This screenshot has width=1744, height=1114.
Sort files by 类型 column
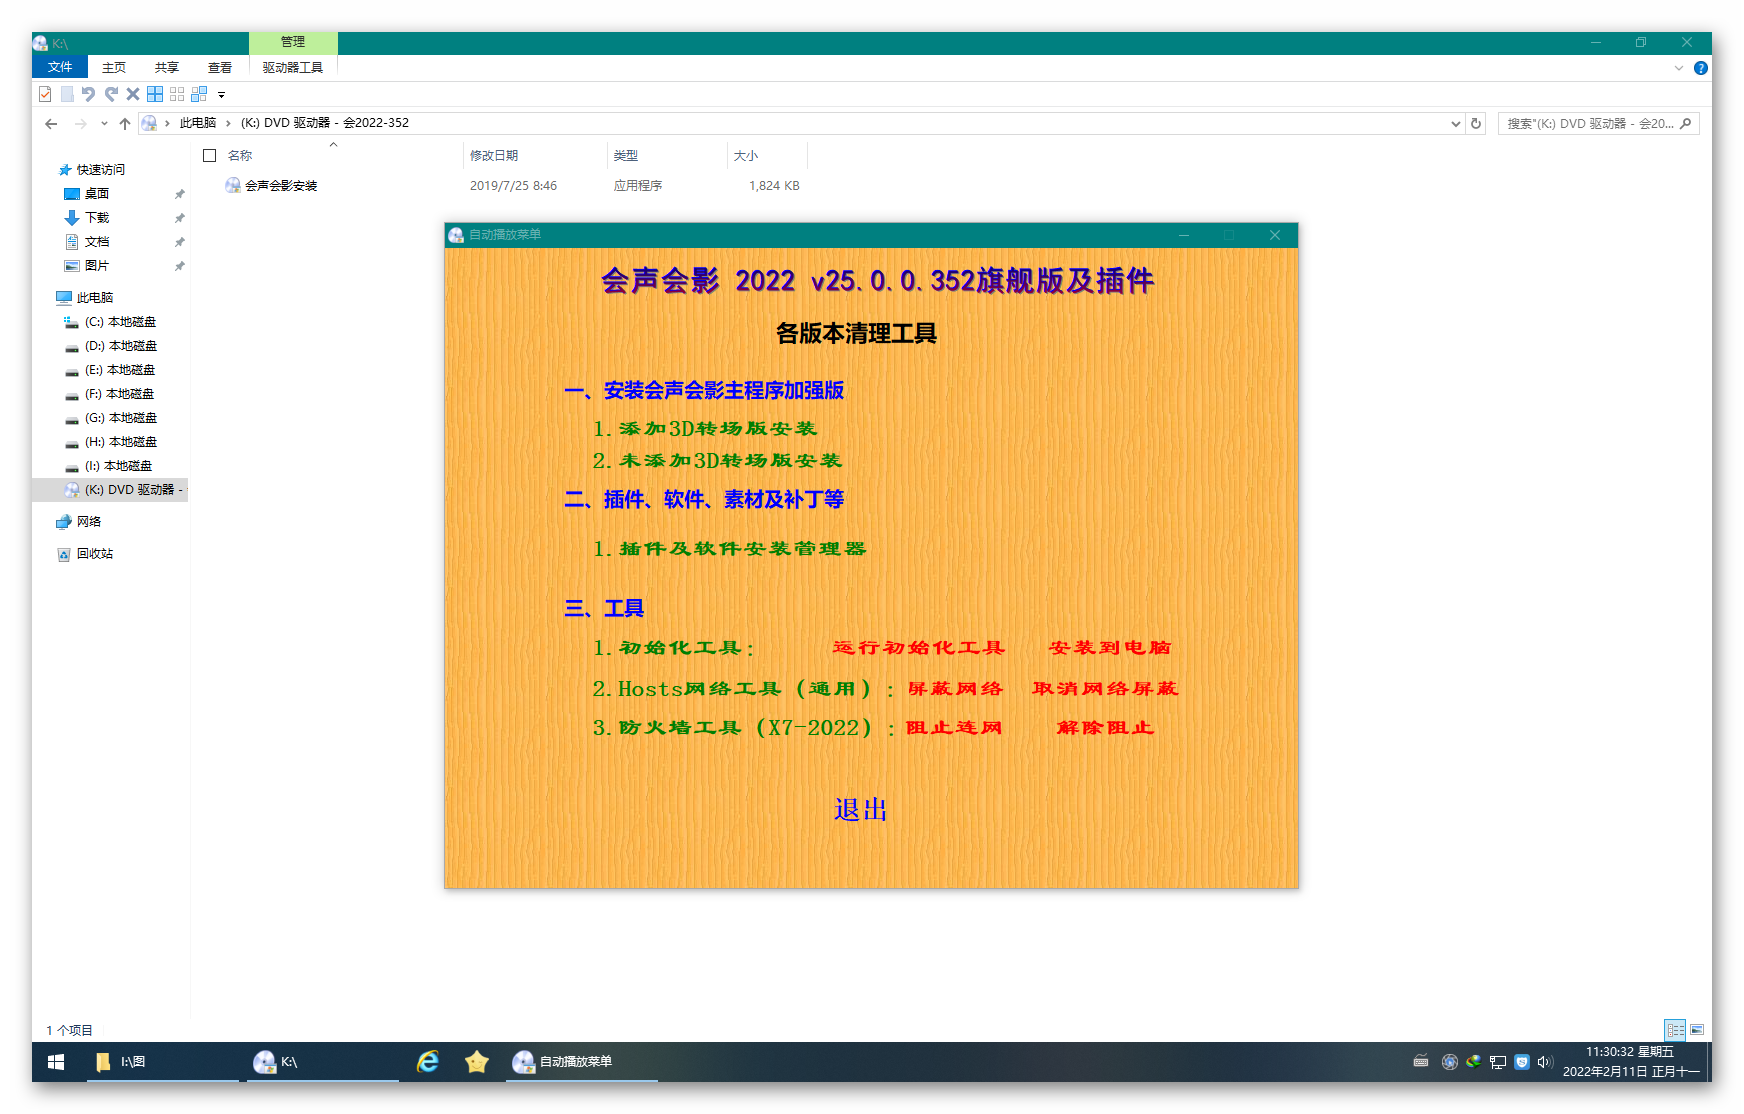(x=626, y=155)
